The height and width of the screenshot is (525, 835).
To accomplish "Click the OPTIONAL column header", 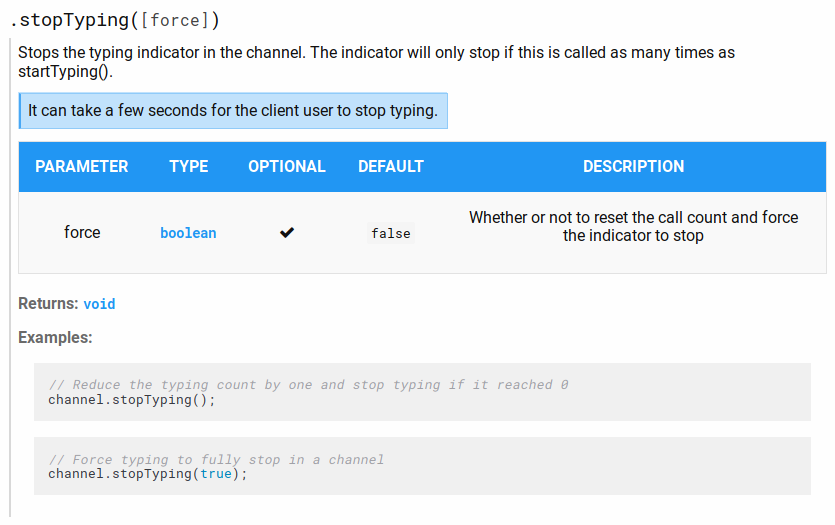I will tap(286, 167).
